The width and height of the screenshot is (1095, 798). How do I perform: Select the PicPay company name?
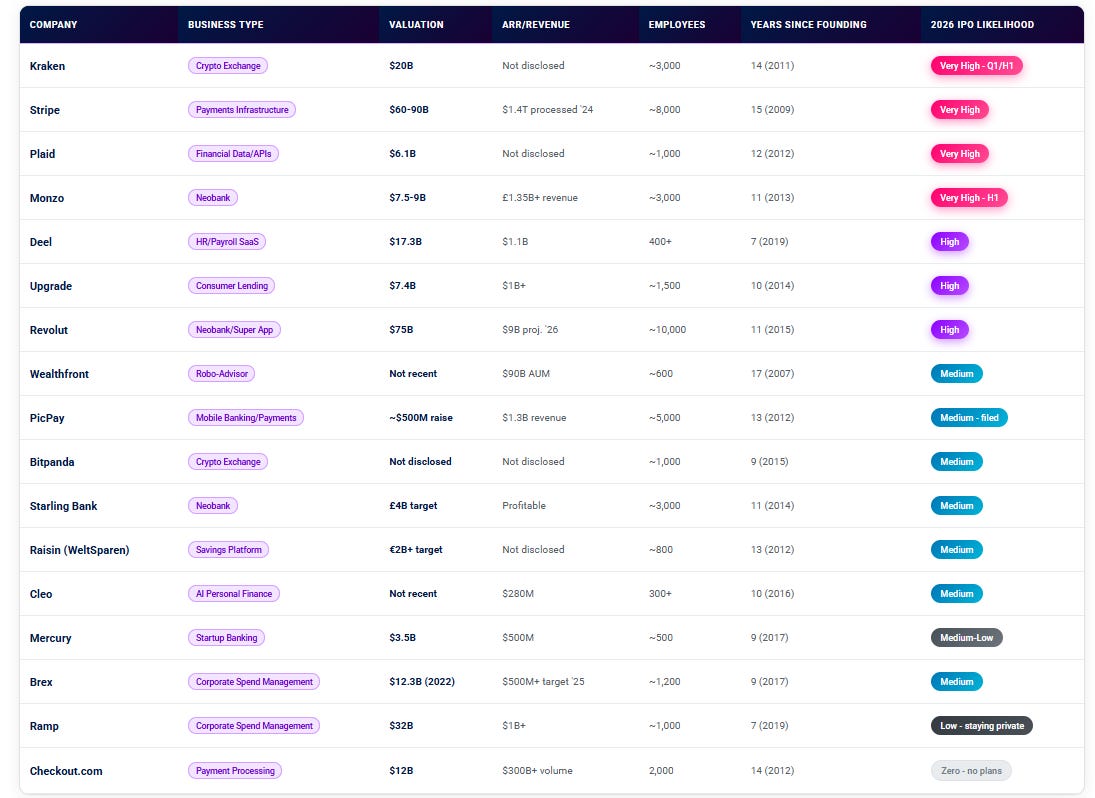point(47,418)
